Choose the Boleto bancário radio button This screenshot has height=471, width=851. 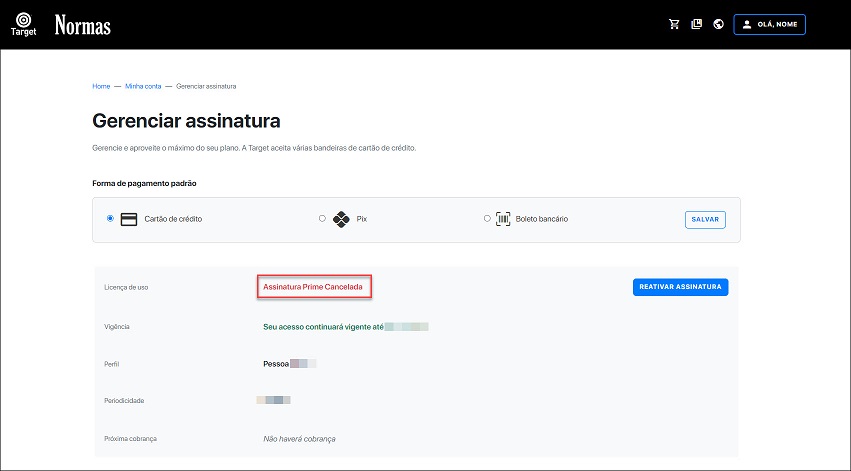[487, 218]
